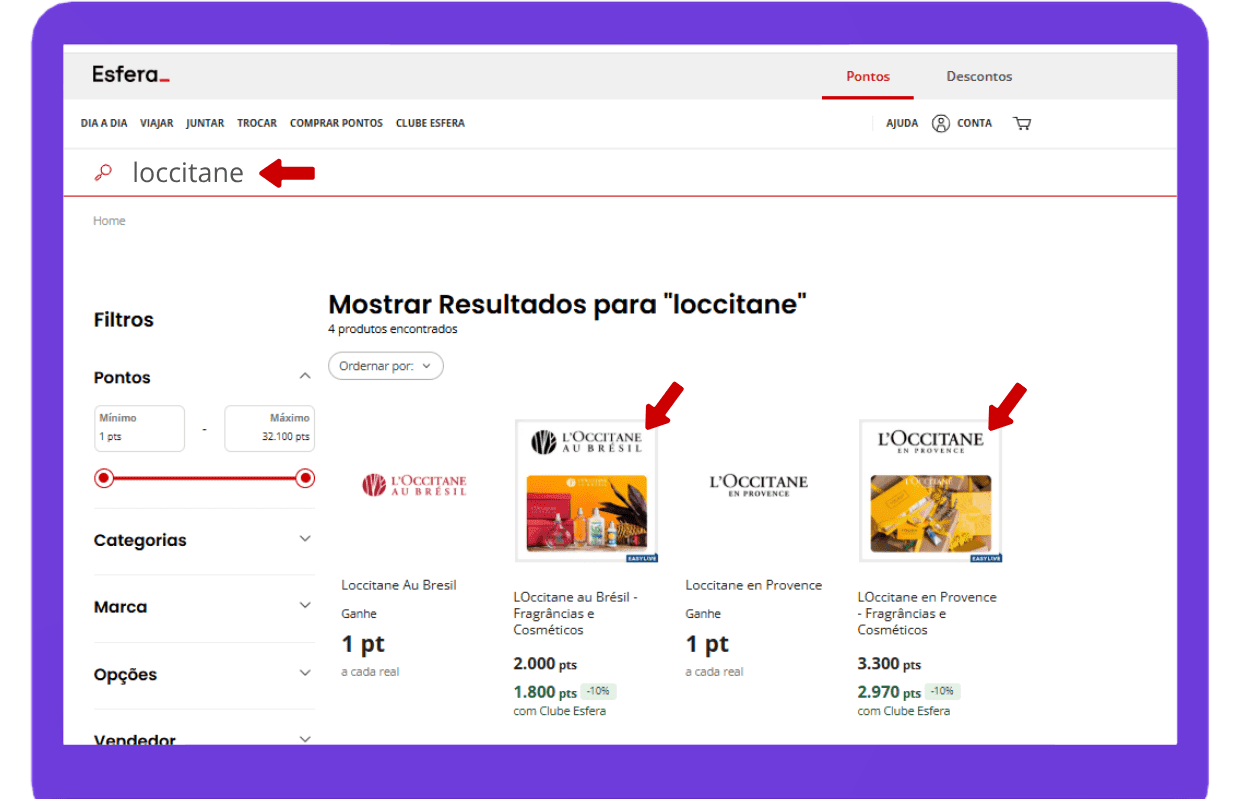Viewport: 1239px width, 800px height.
Task: Click the minimum points slider handle
Action: coord(104,479)
